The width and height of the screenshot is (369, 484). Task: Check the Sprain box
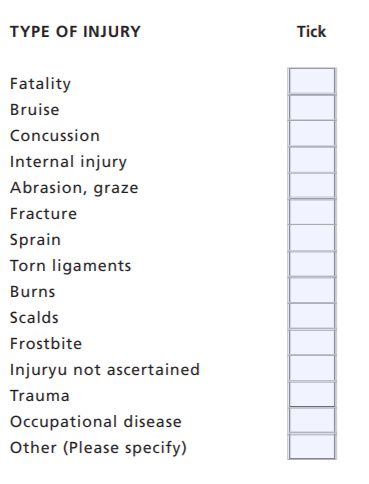[x=312, y=237]
